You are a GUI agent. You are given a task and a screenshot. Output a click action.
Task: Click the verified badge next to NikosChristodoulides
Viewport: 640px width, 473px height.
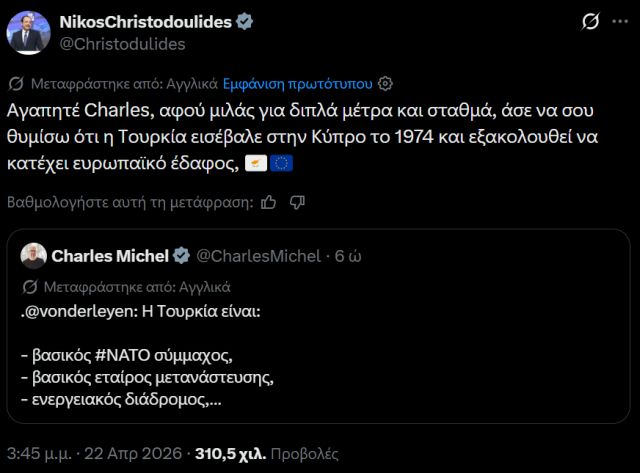244,21
